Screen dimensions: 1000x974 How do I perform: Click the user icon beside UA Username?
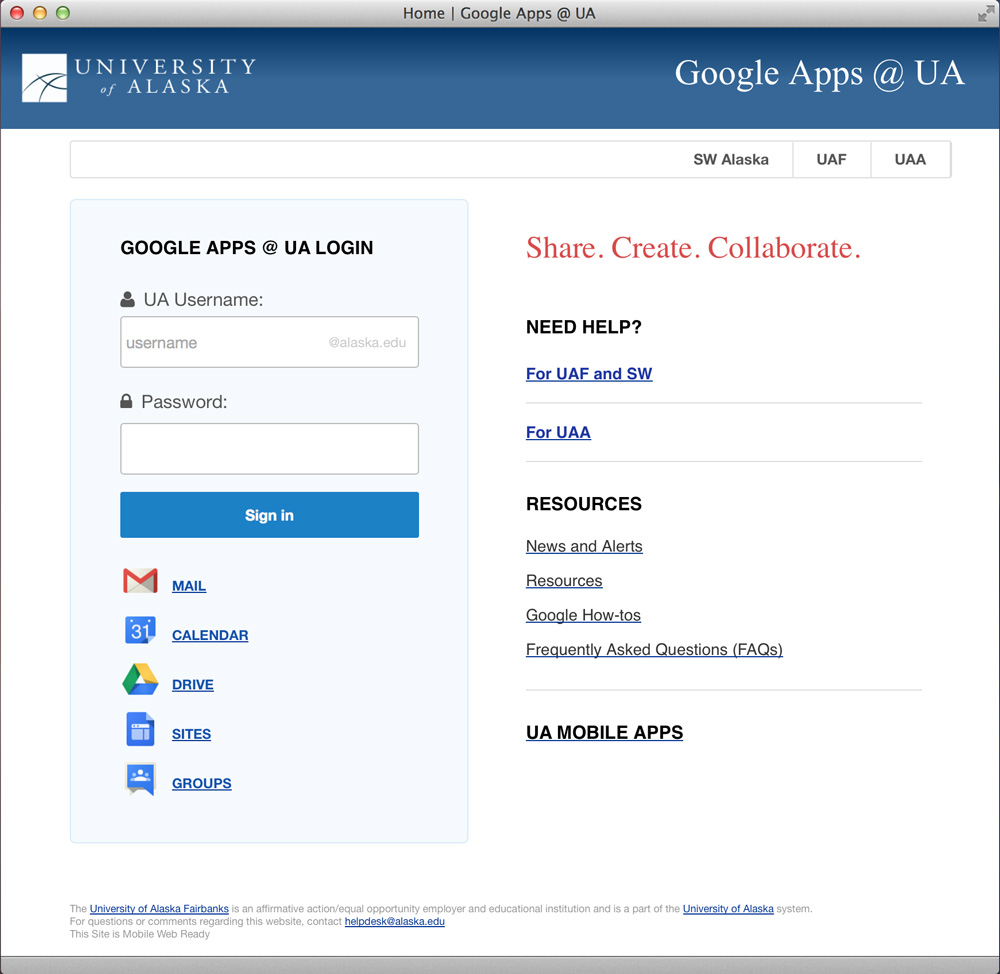point(128,299)
